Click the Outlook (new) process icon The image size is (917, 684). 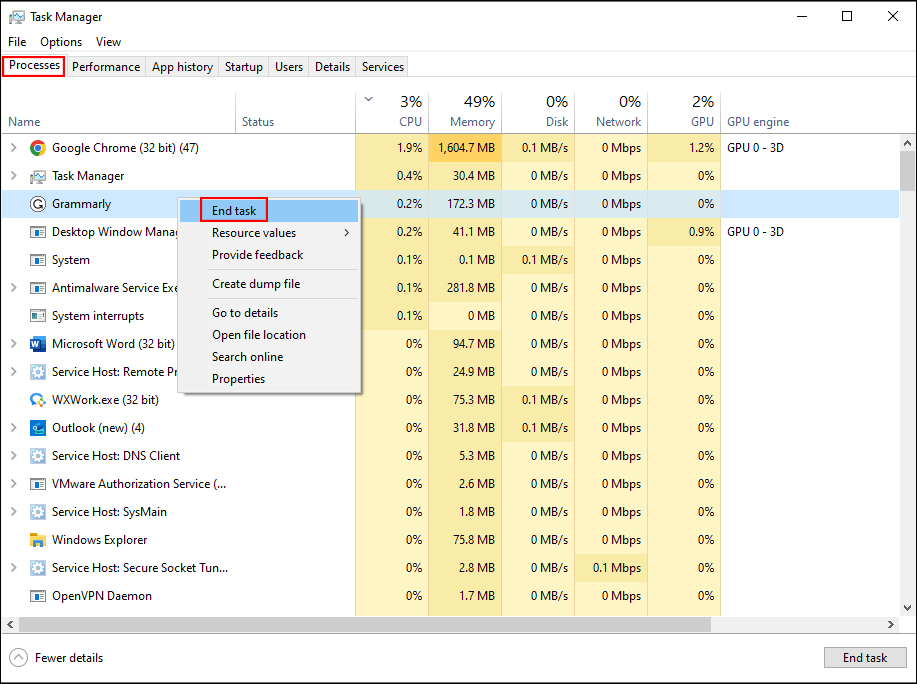pos(37,427)
